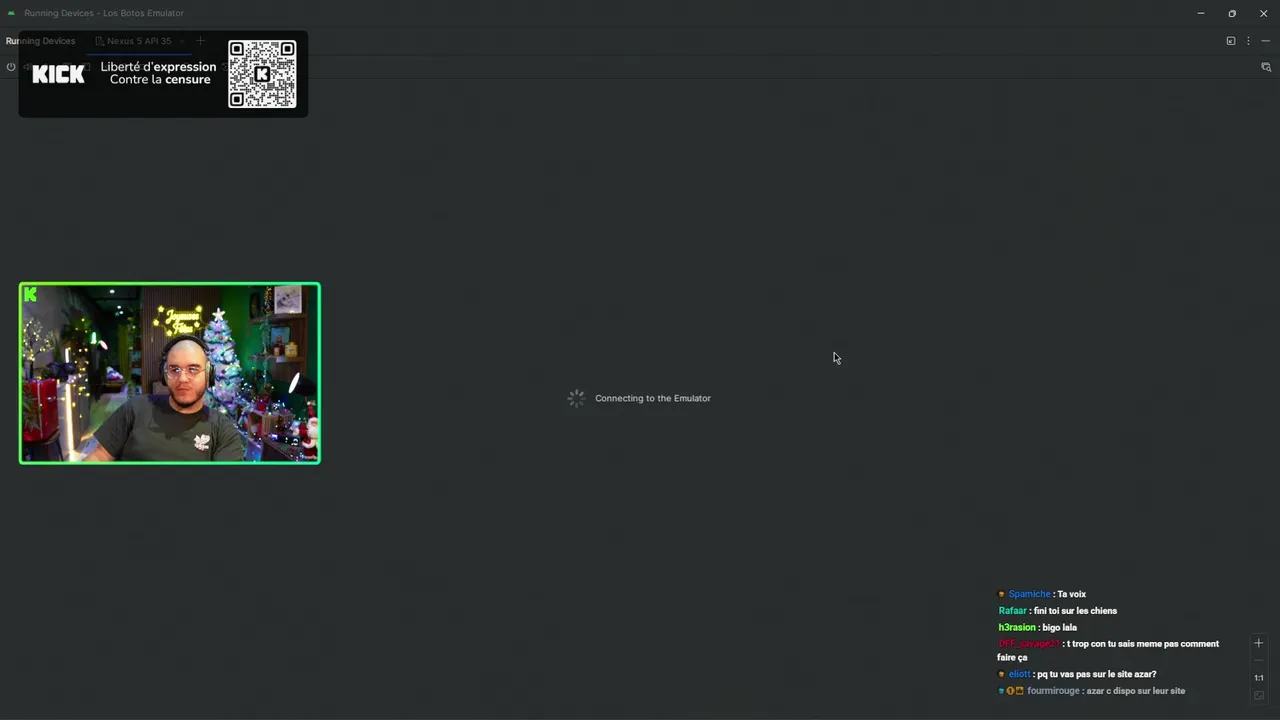This screenshot has width=1280, height=720.
Task: Zoom out with the minus zoom control
Action: coord(1259,660)
